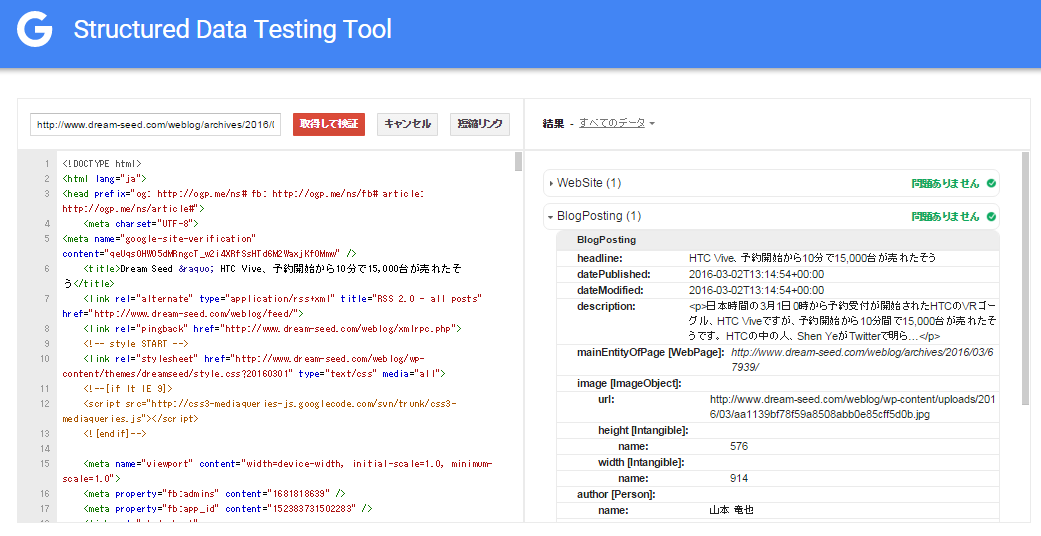Image resolution: width=1041 pixels, height=536 pixels.
Task: Click the author name 山本 竜也
Action: [731, 510]
